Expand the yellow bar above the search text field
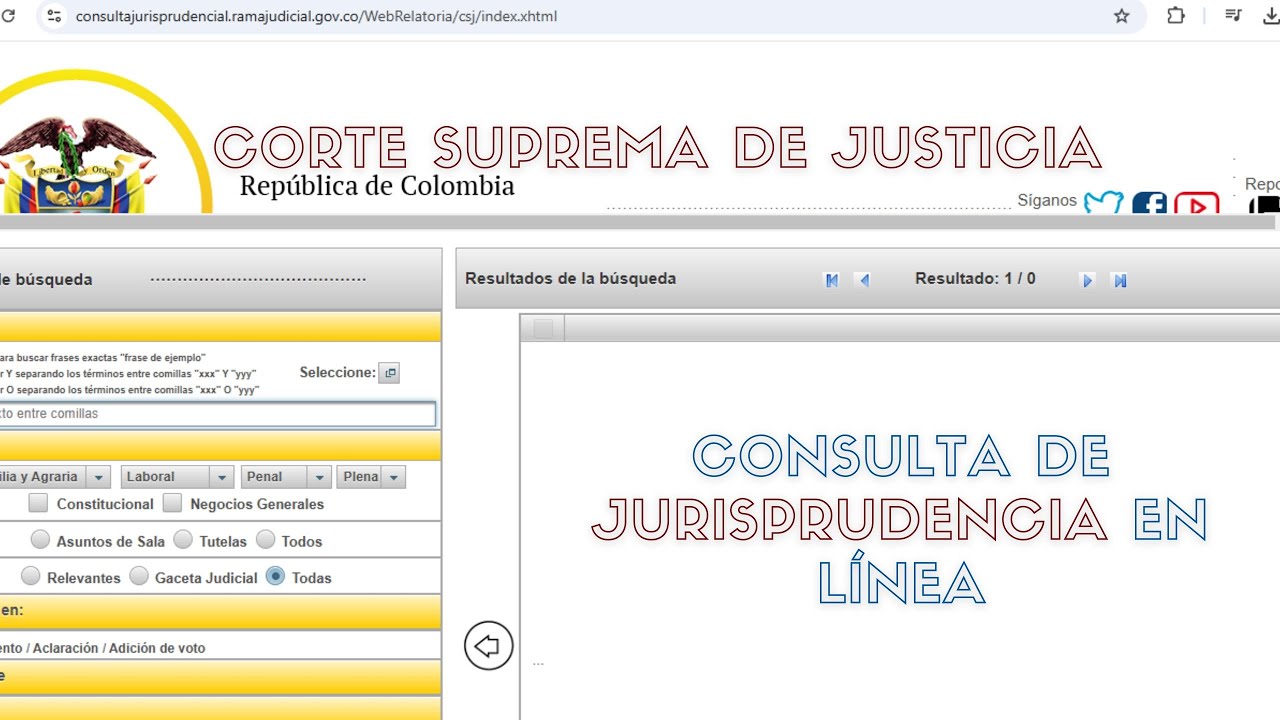 pos(220,327)
